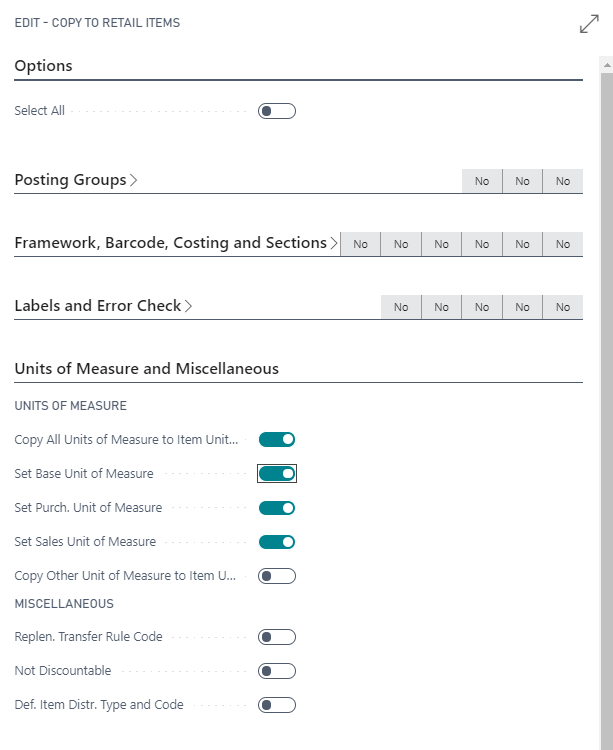Expand the Labels and Error Check section
613x750 pixels.
point(188,306)
